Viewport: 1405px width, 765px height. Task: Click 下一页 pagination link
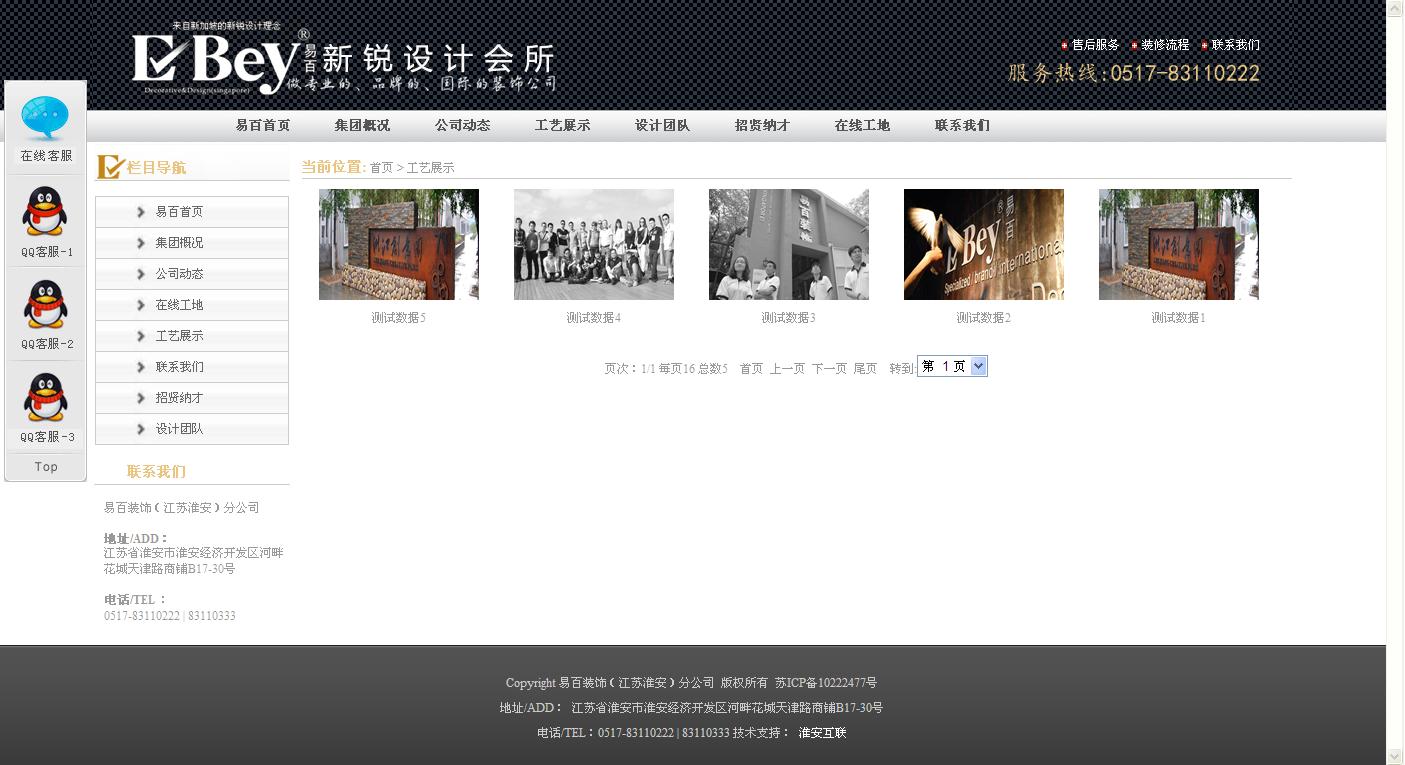(x=829, y=369)
